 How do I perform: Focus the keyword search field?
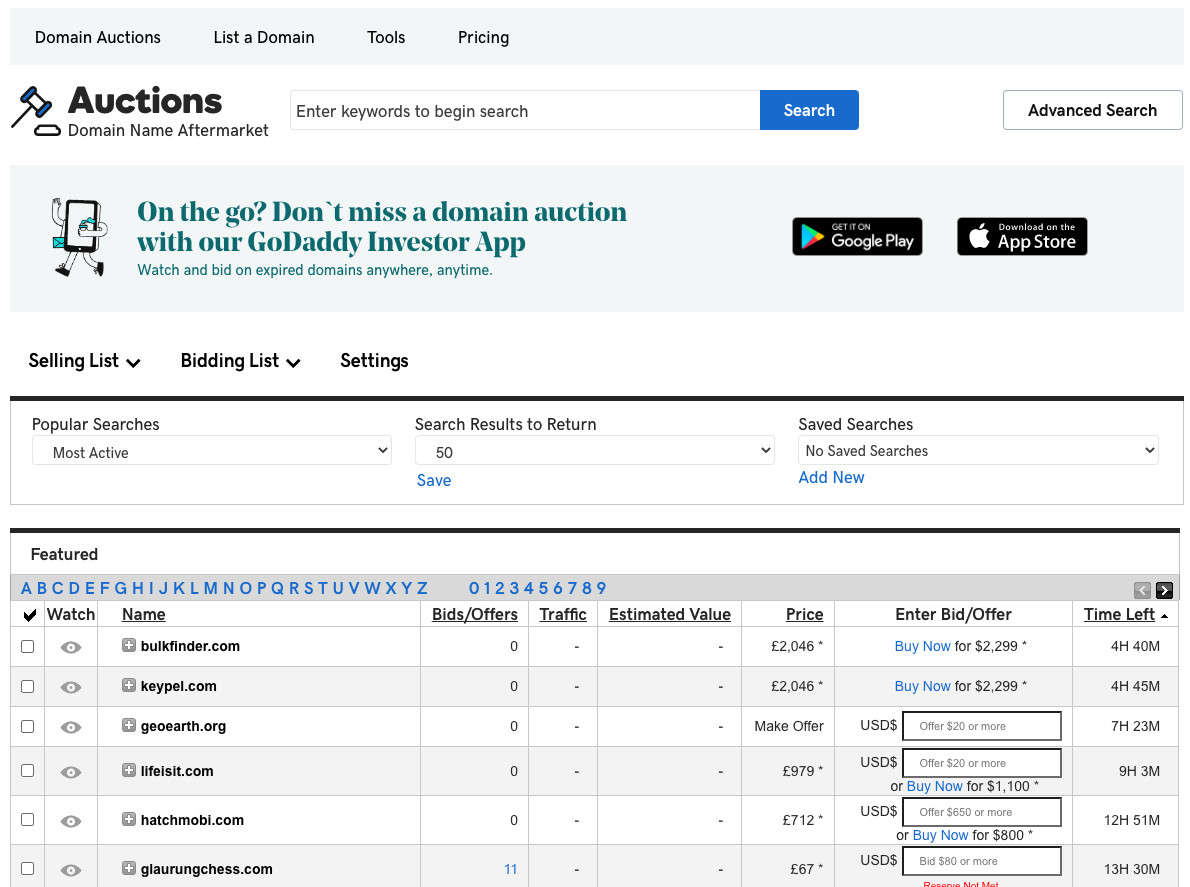coord(525,111)
